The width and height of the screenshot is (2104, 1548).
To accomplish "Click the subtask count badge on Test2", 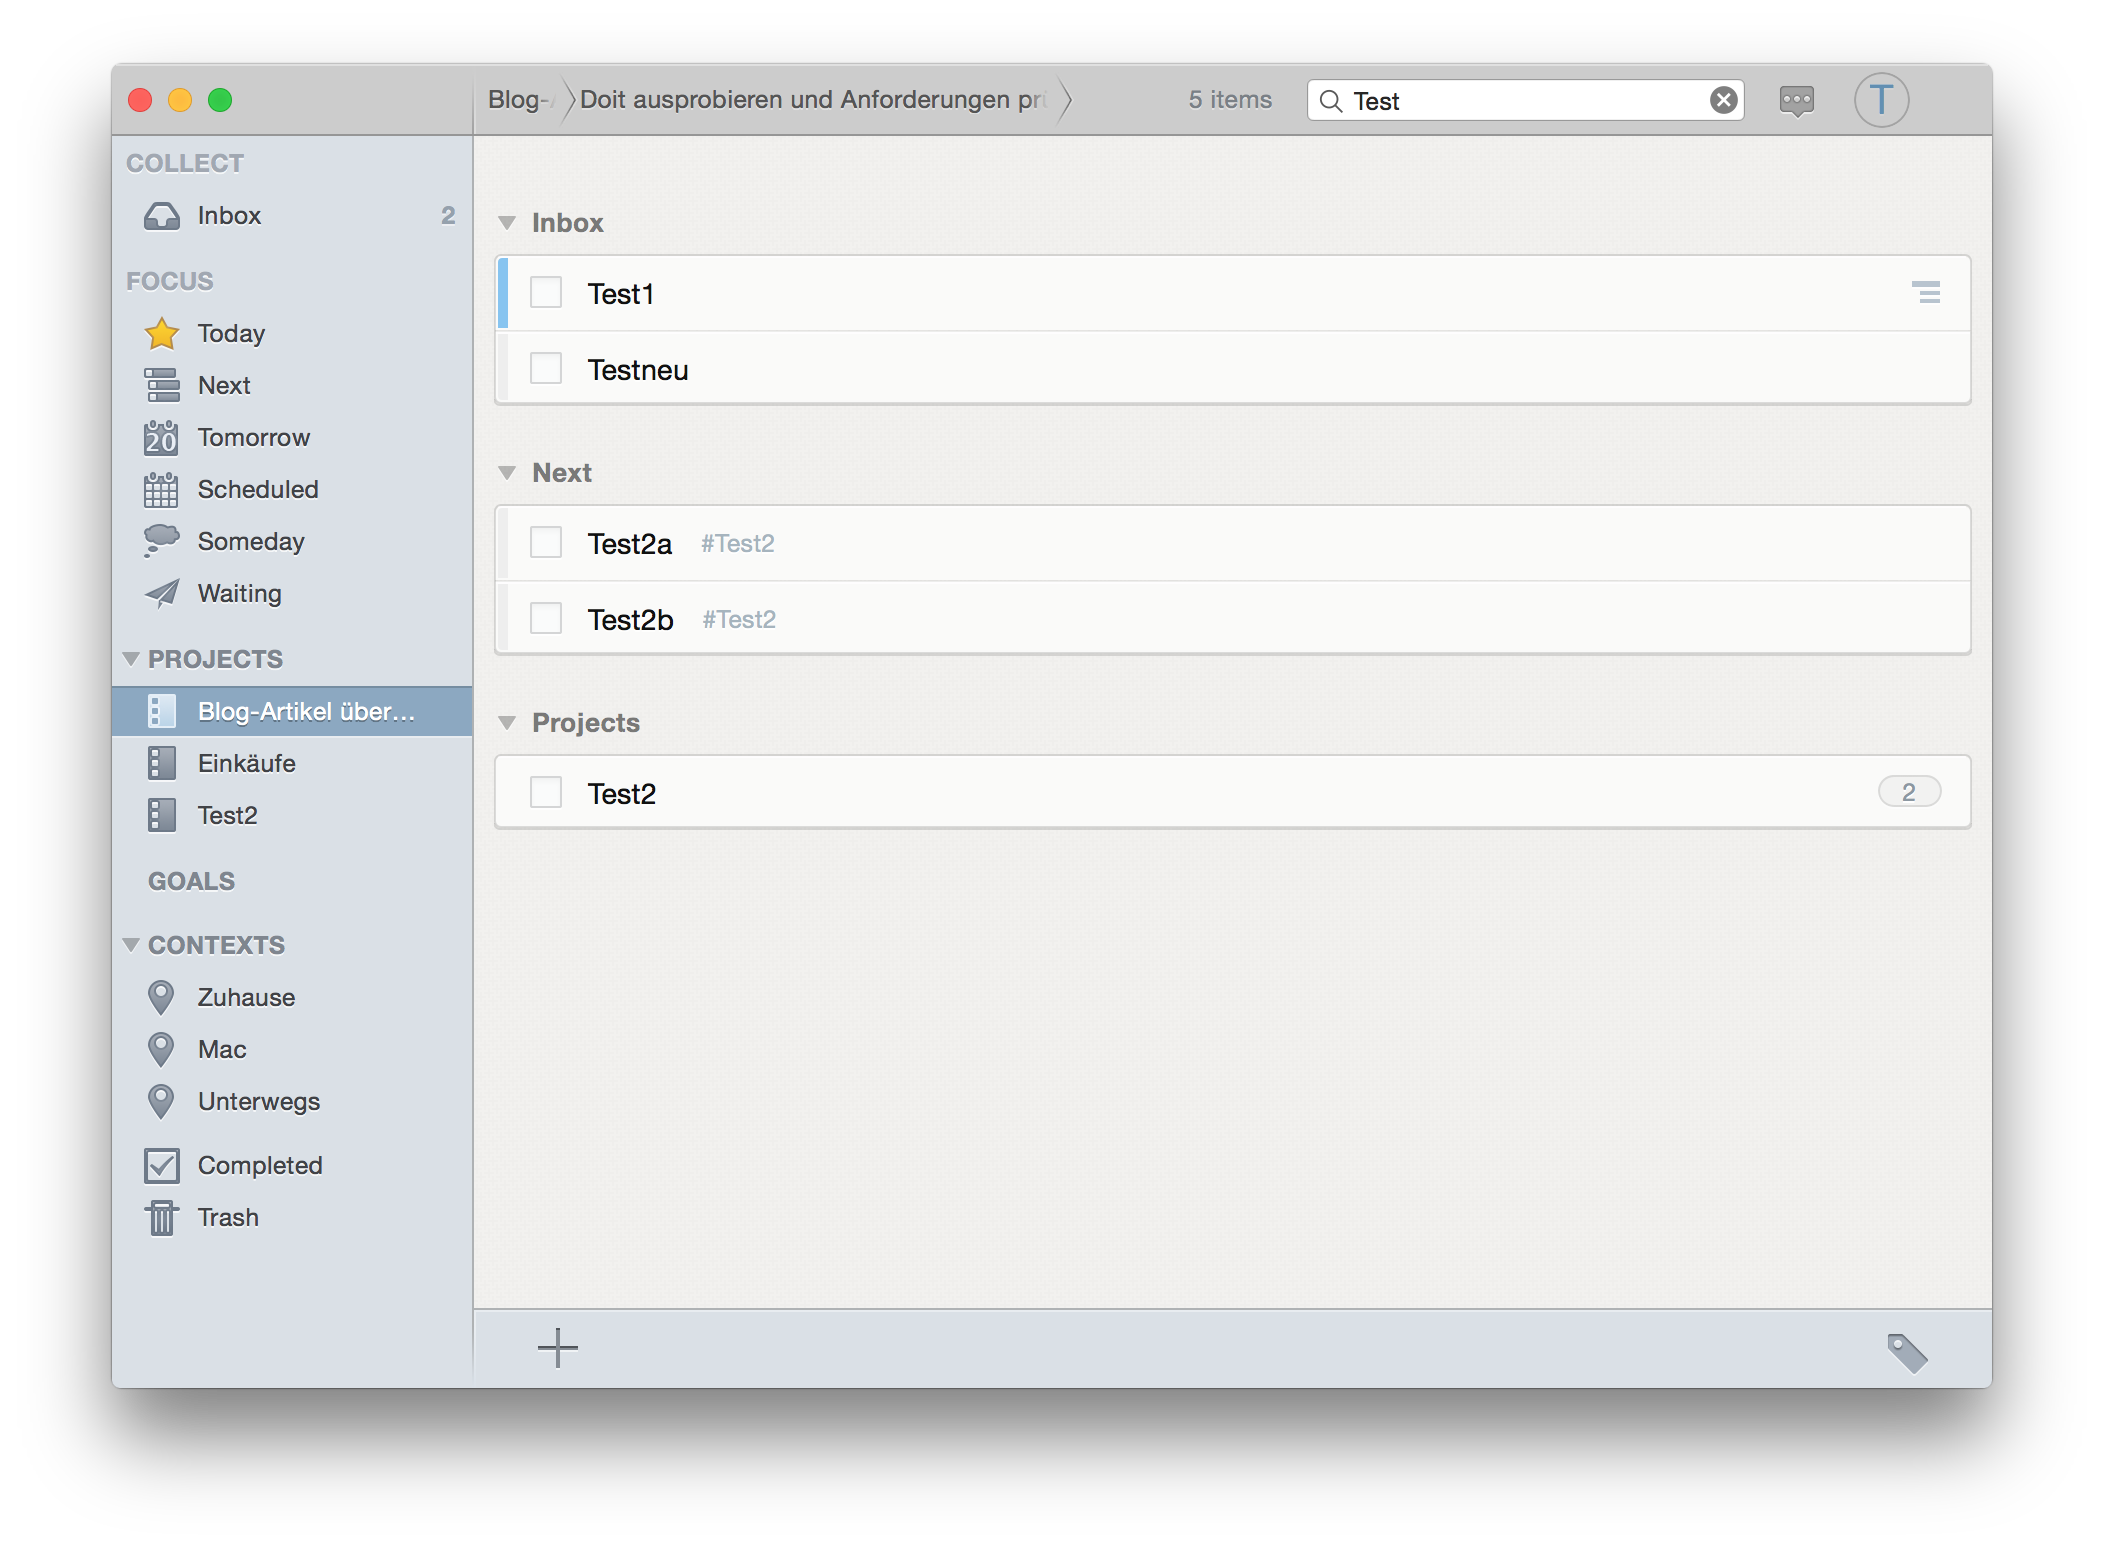I will (1909, 792).
